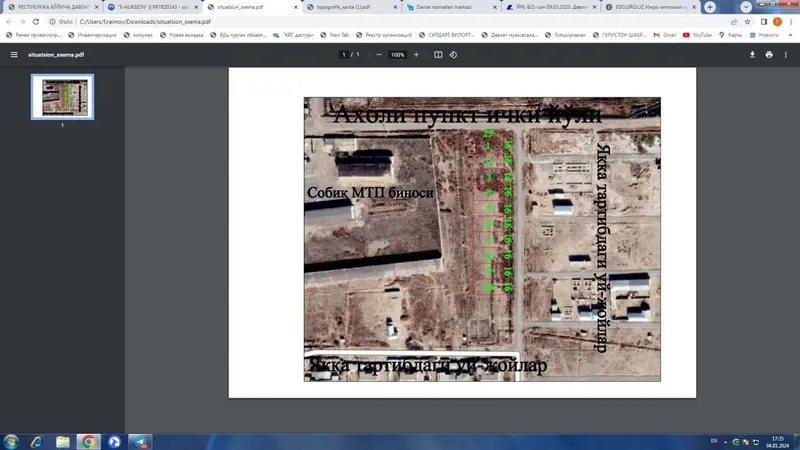Switch to the topografik_xarita (1).pdf tab

click(352, 7)
